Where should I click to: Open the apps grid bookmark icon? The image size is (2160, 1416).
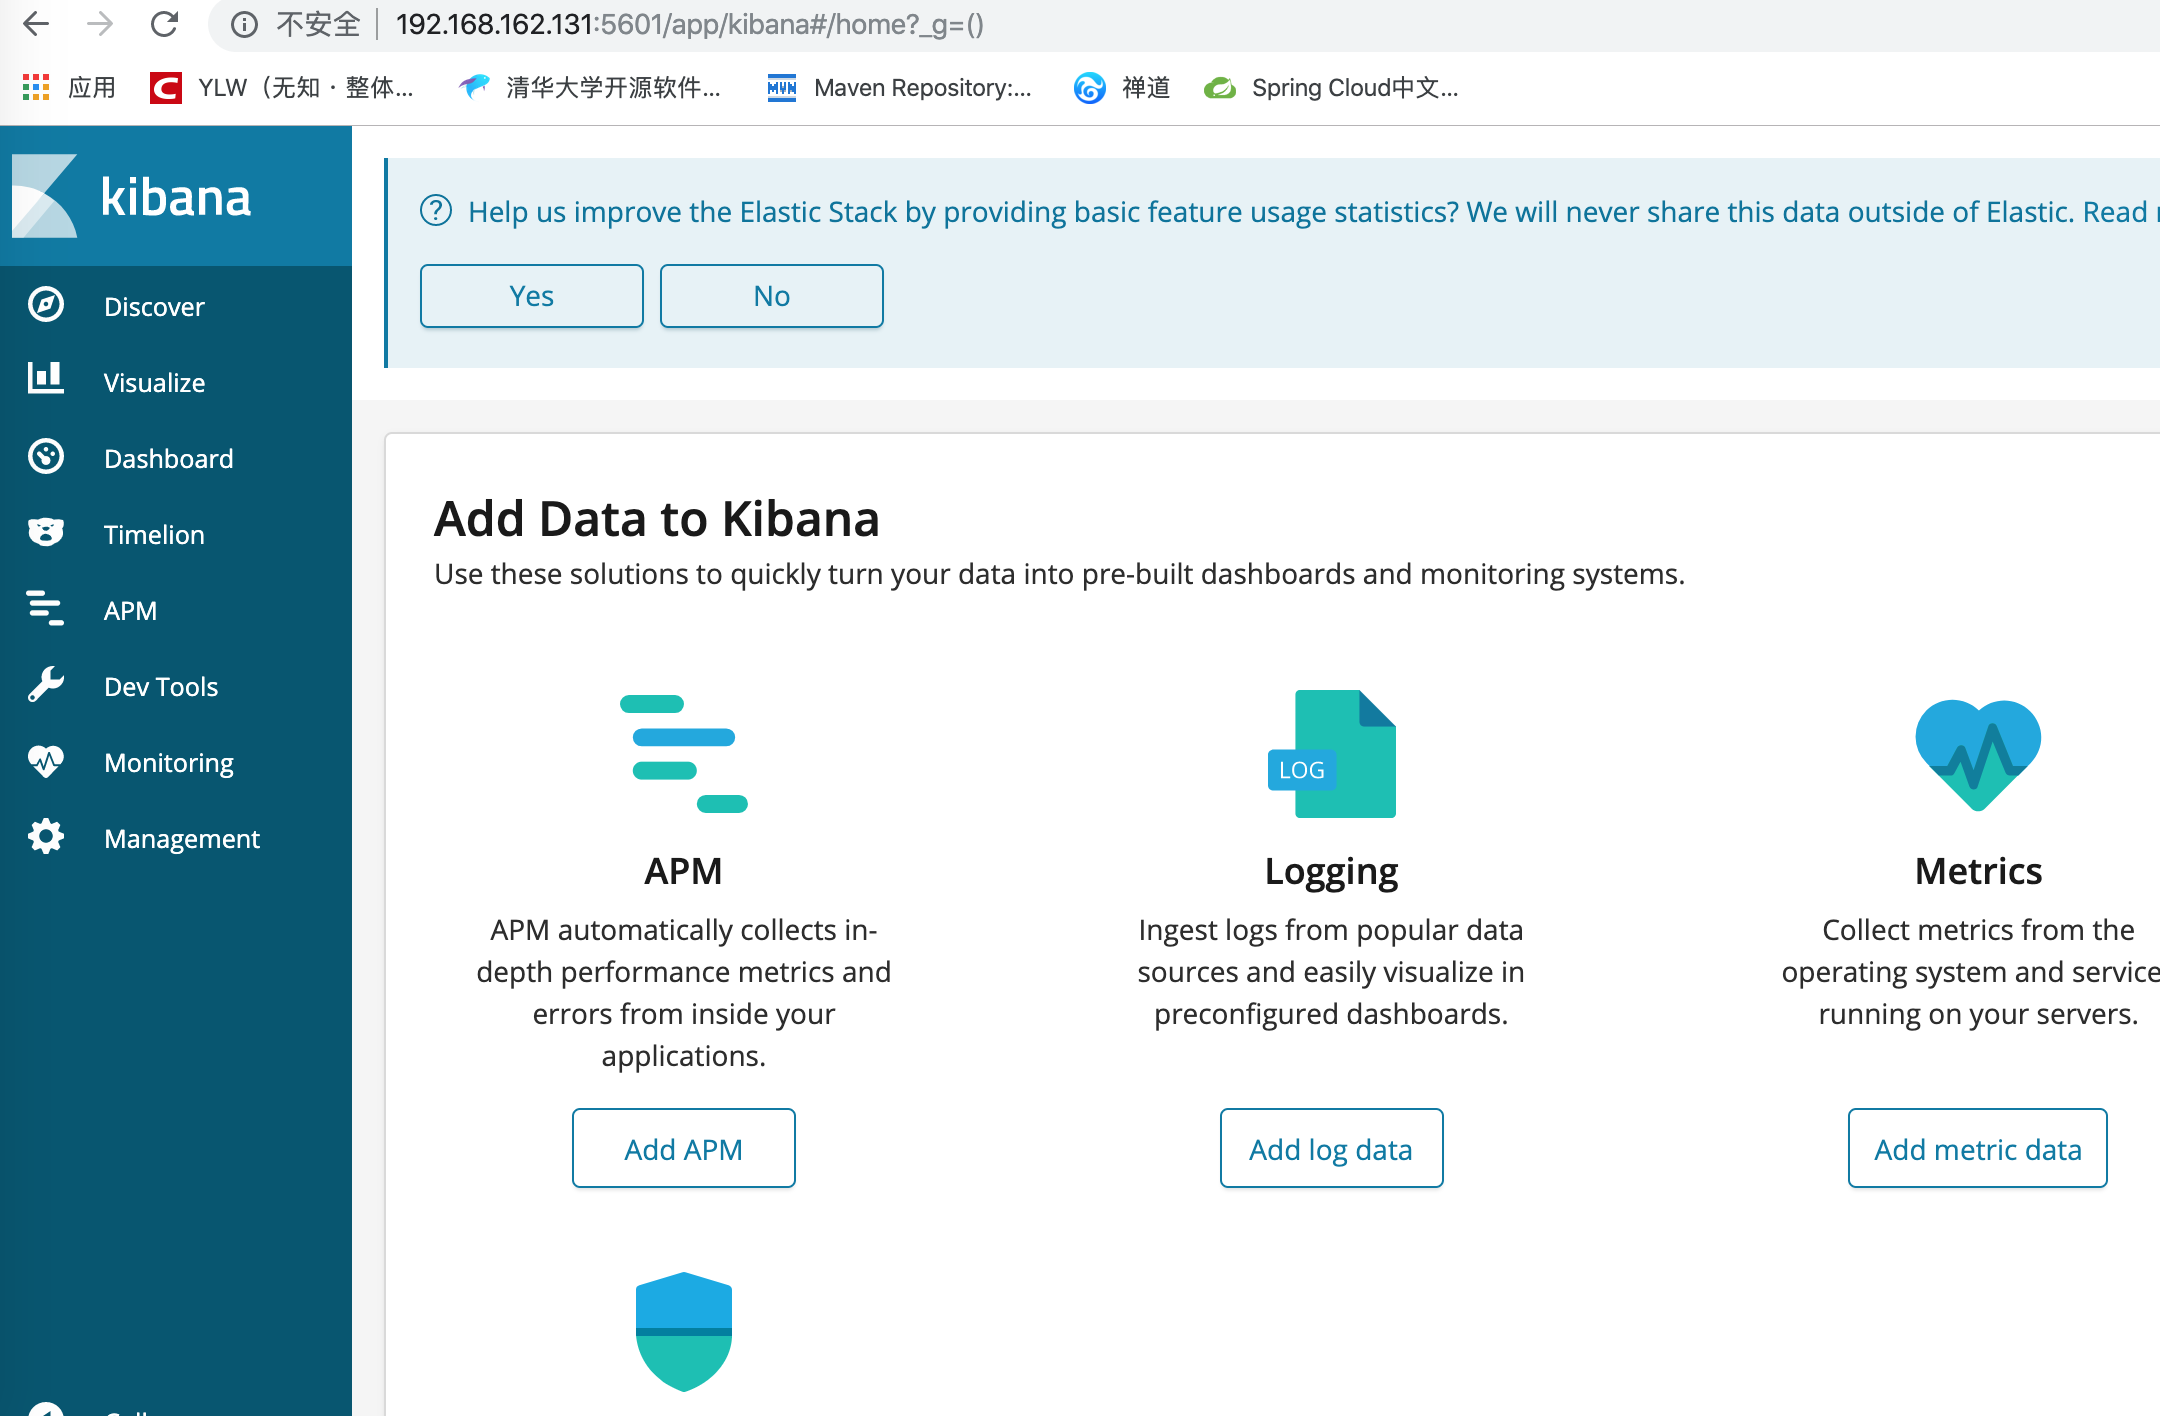point(36,87)
